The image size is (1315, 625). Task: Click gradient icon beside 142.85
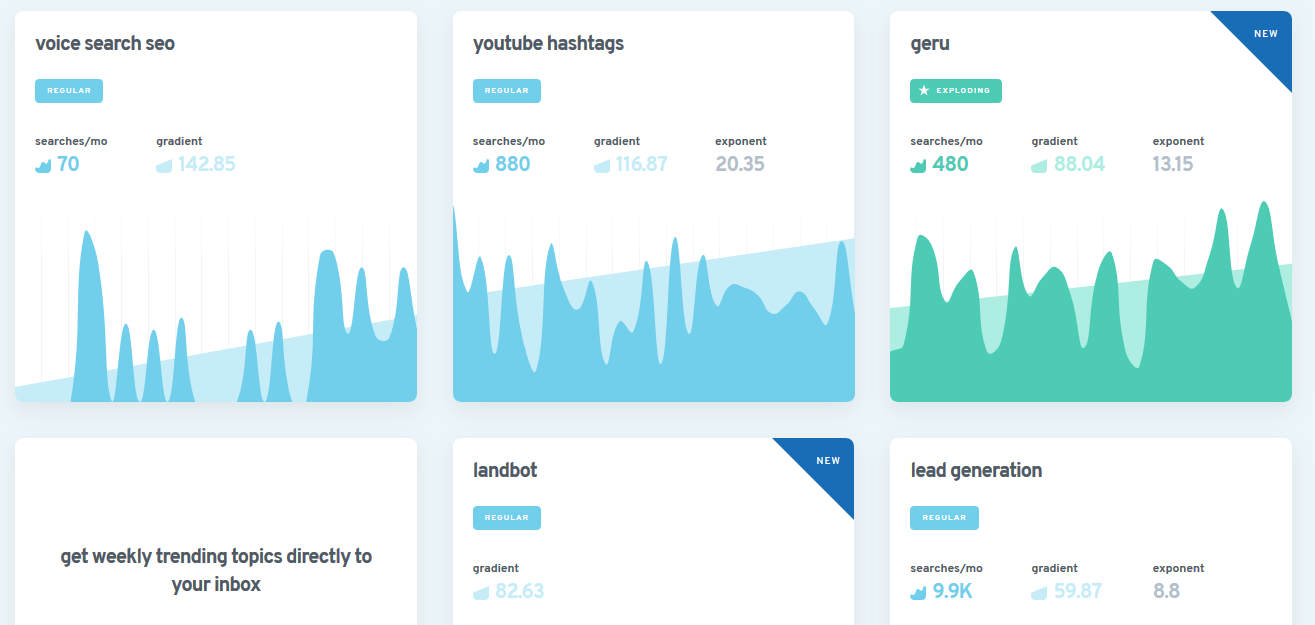[164, 165]
